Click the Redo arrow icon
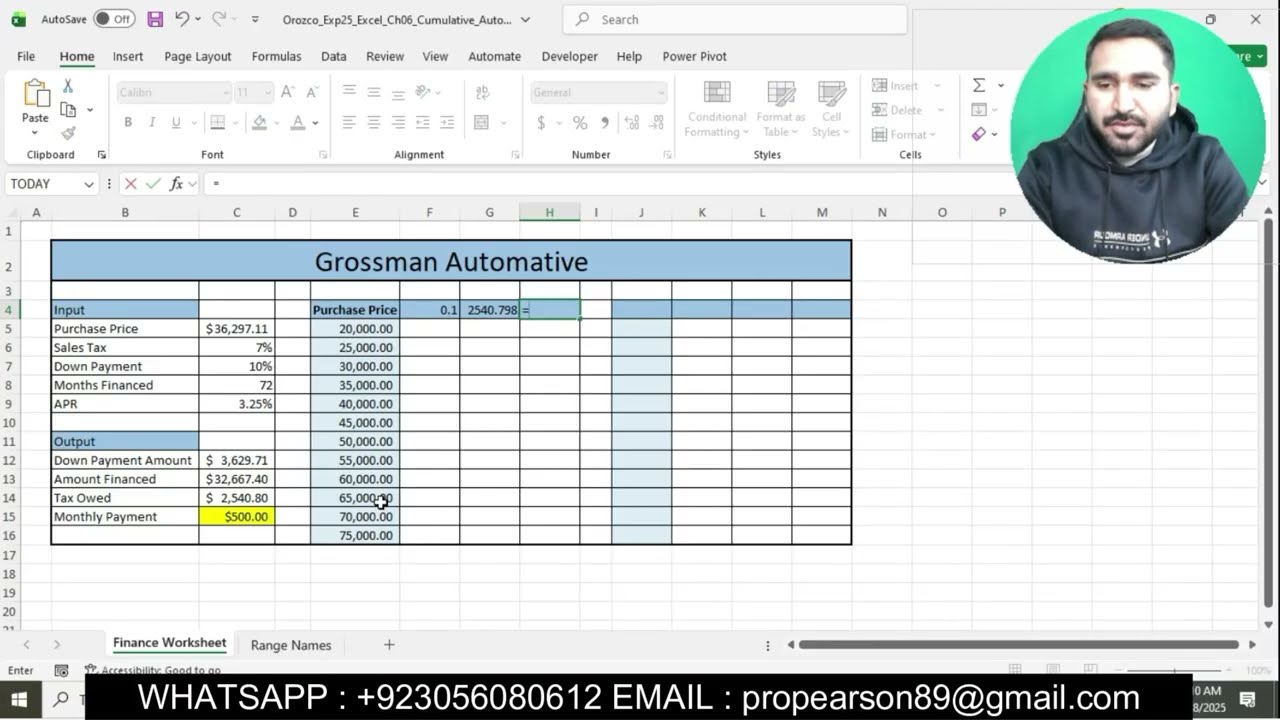 [219, 19]
